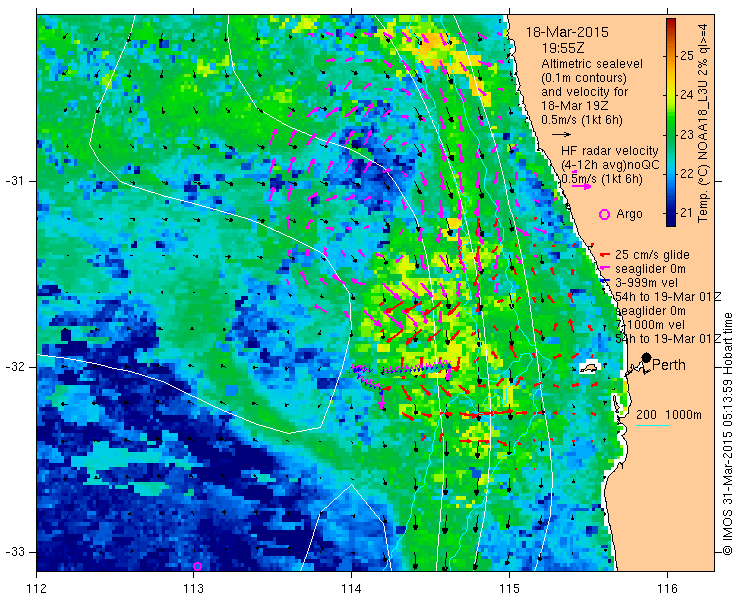
Task: Click the black altimetric velocity arrow in legend
Action: (561, 135)
